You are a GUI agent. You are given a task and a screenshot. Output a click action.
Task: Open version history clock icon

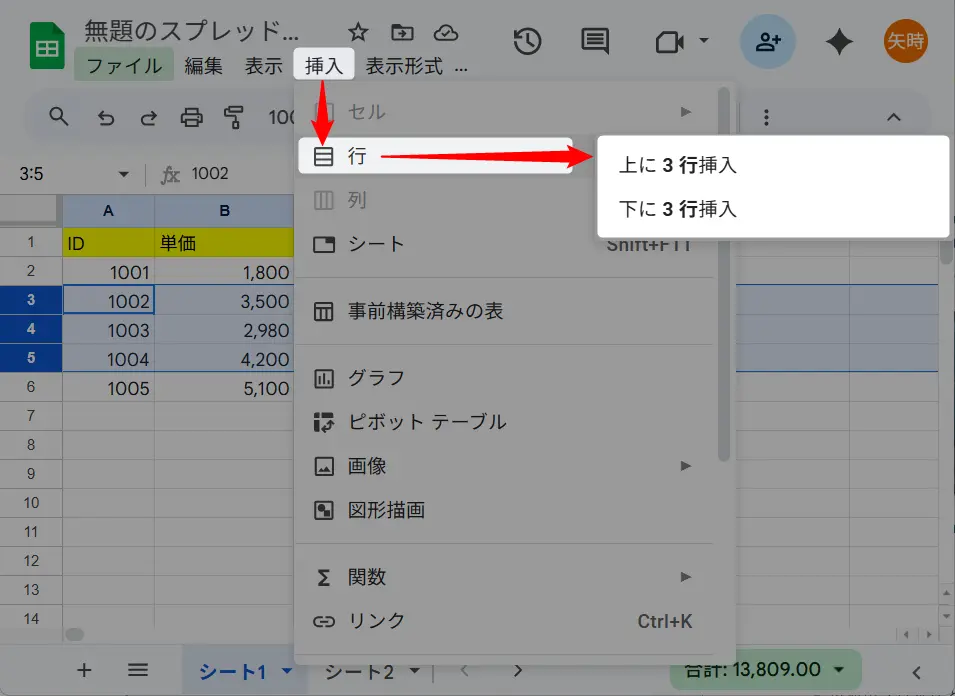527,41
